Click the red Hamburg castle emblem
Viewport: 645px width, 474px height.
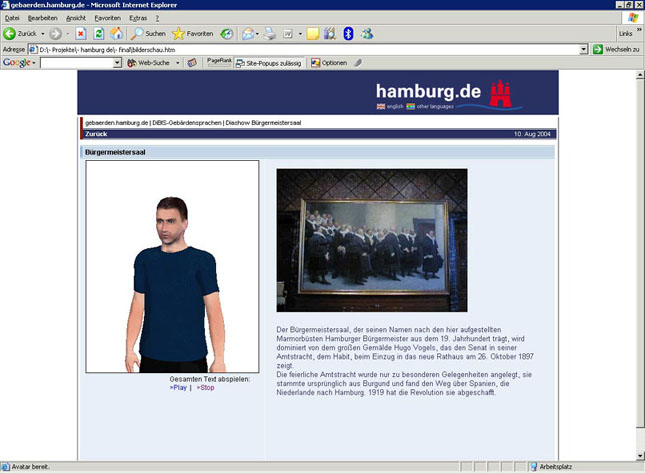coord(500,93)
